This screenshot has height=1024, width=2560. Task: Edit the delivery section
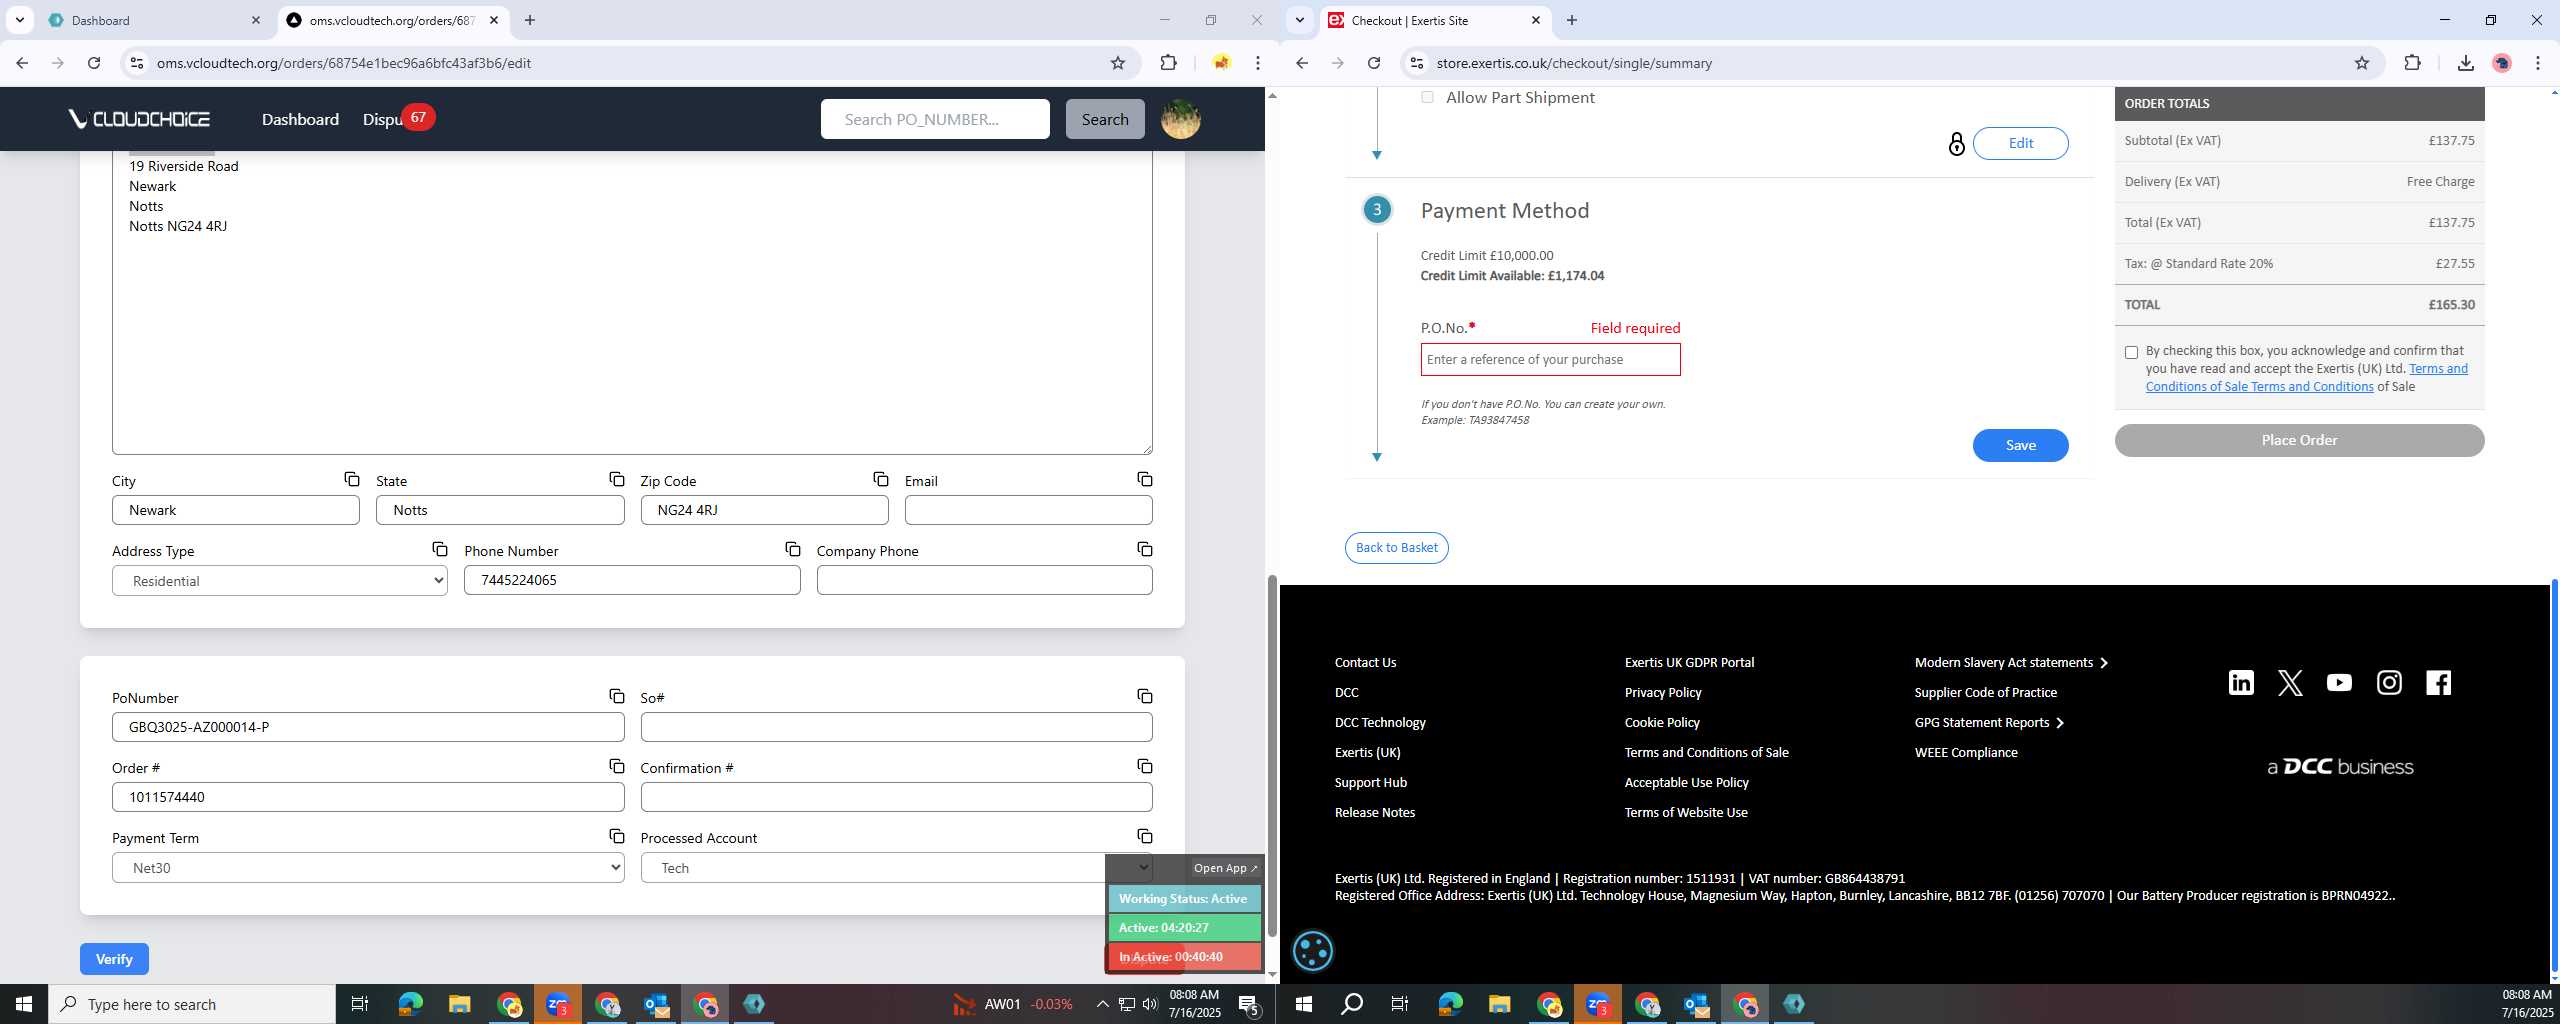coord(2020,143)
